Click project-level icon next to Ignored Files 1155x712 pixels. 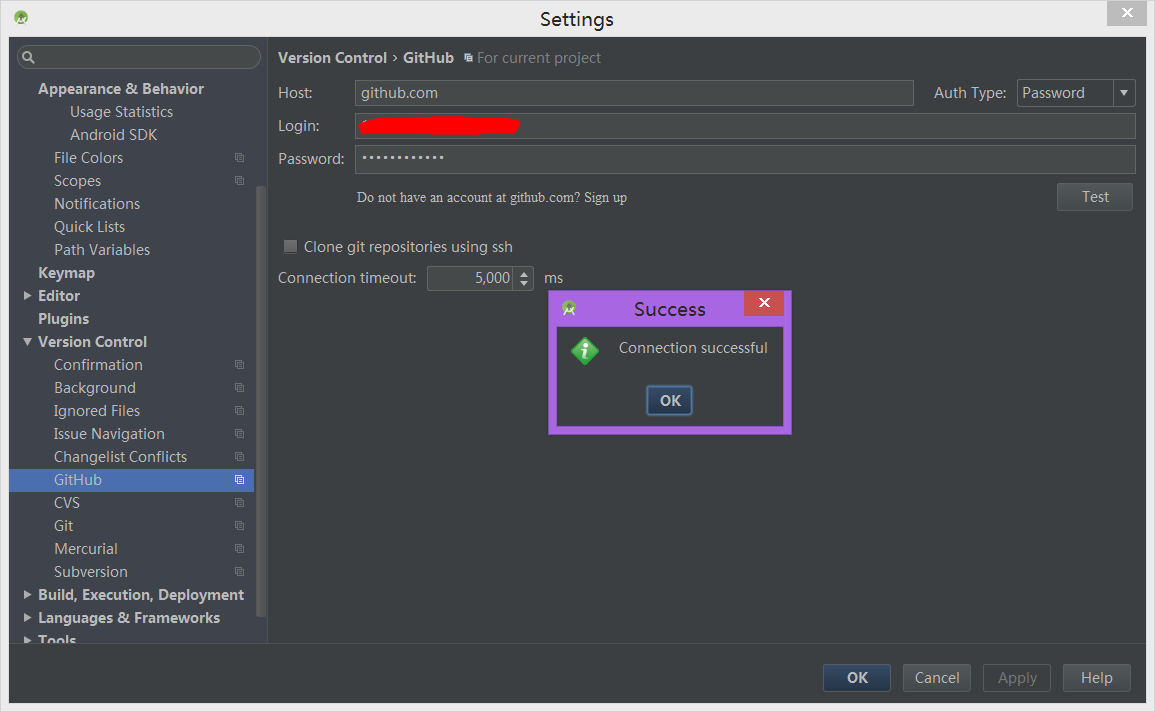(239, 410)
